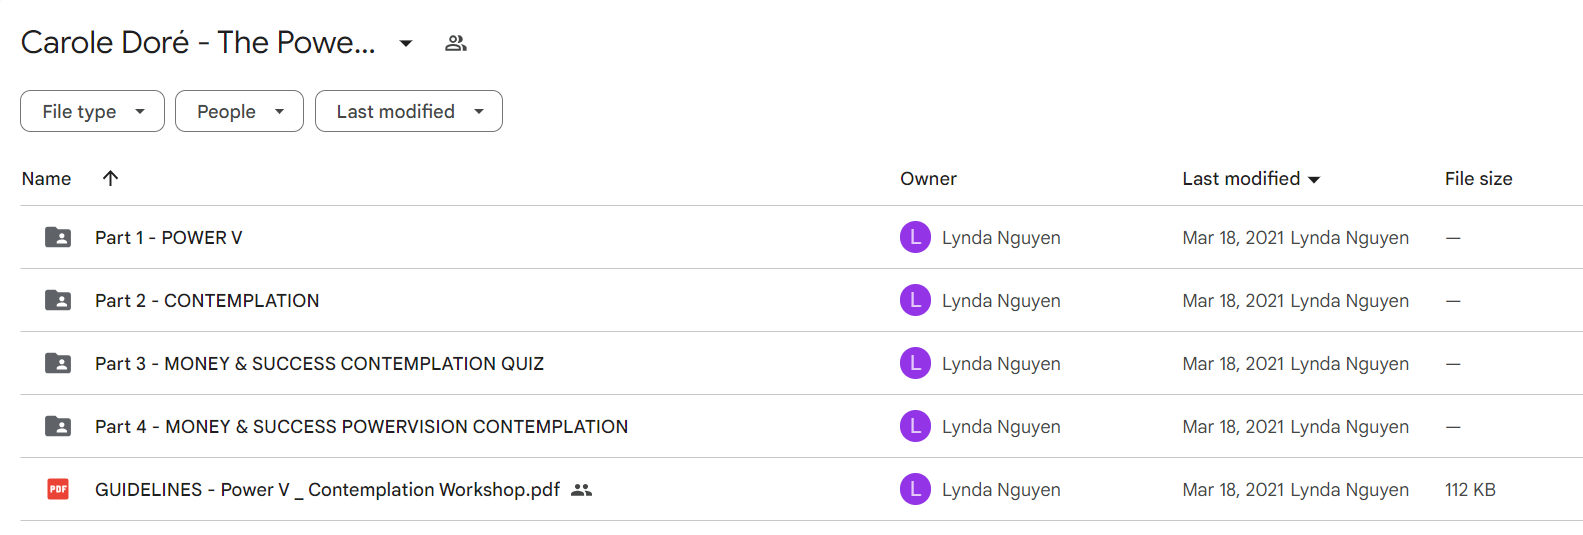Sort by the Name column header
Screen dimensions: 1583x535
[x=46, y=178]
